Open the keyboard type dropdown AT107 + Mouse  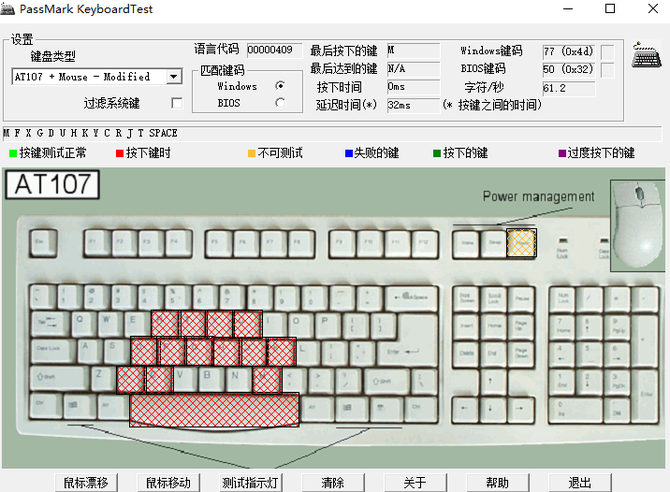pos(173,77)
